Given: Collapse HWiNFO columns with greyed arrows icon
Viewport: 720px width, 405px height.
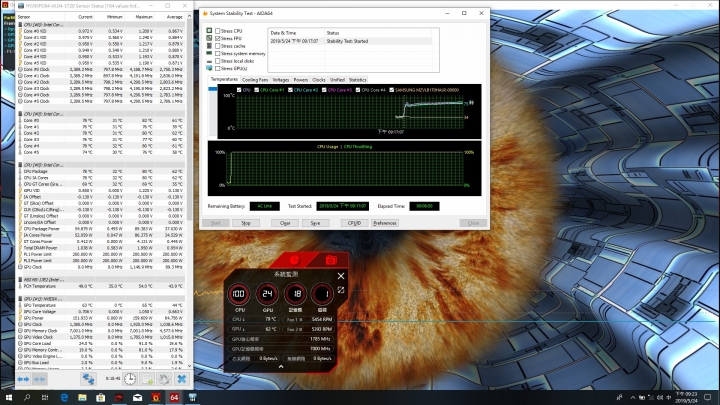Looking at the screenshot, I should tap(39, 379).
